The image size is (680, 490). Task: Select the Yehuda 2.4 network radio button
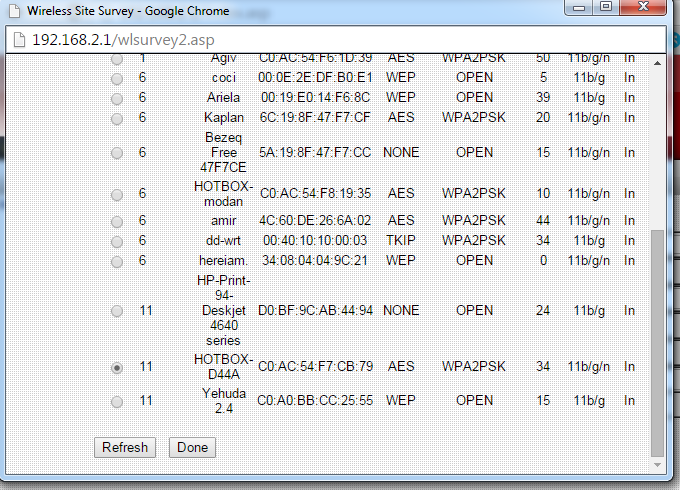pyautogui.click(x=117, y=402)
